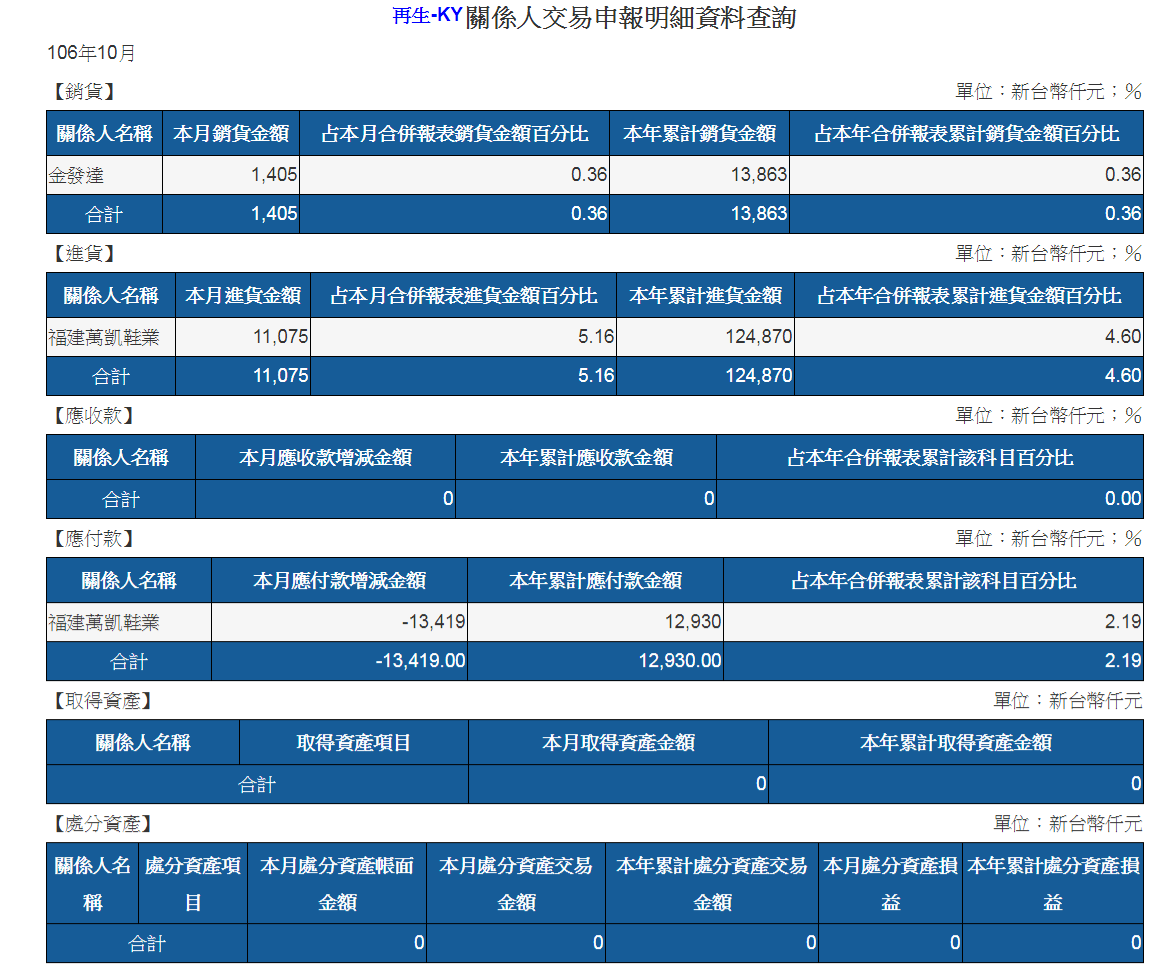Select the 金發達 related party cell

pyautogui.click(x=105, y=176)
